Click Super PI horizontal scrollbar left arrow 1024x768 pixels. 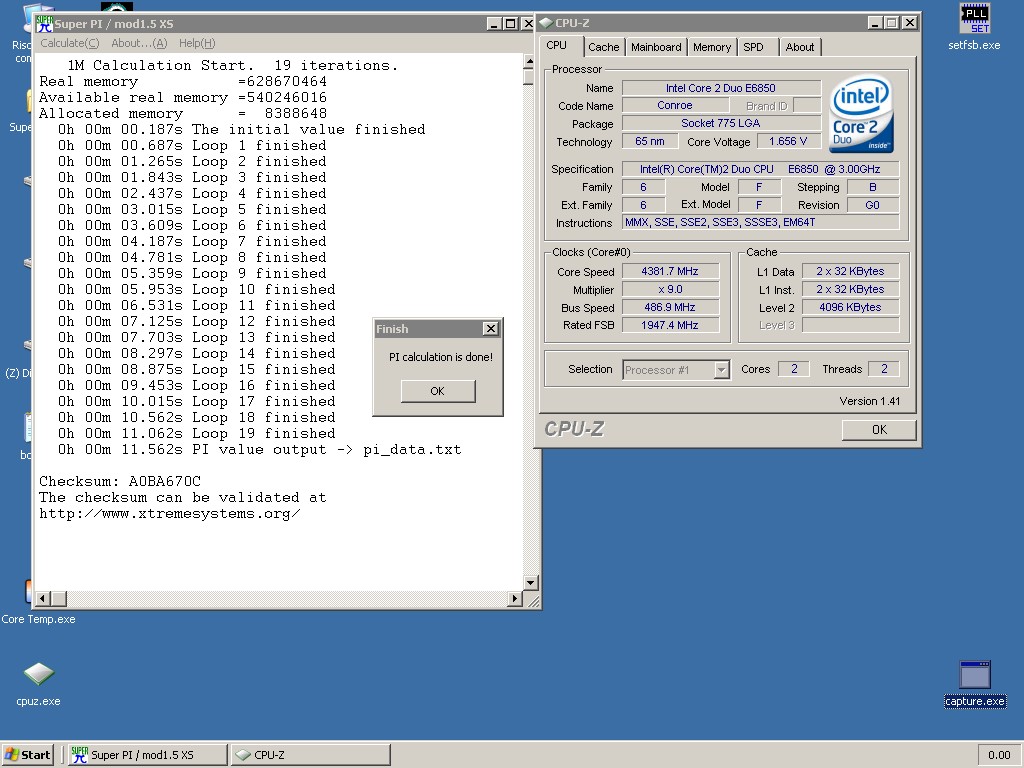(42, 598)
